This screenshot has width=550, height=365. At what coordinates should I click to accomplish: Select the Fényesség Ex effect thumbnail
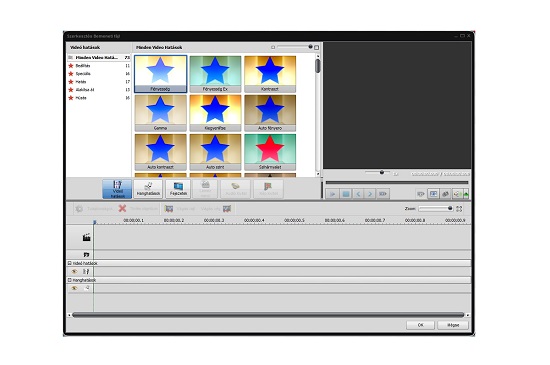point(215,74)
